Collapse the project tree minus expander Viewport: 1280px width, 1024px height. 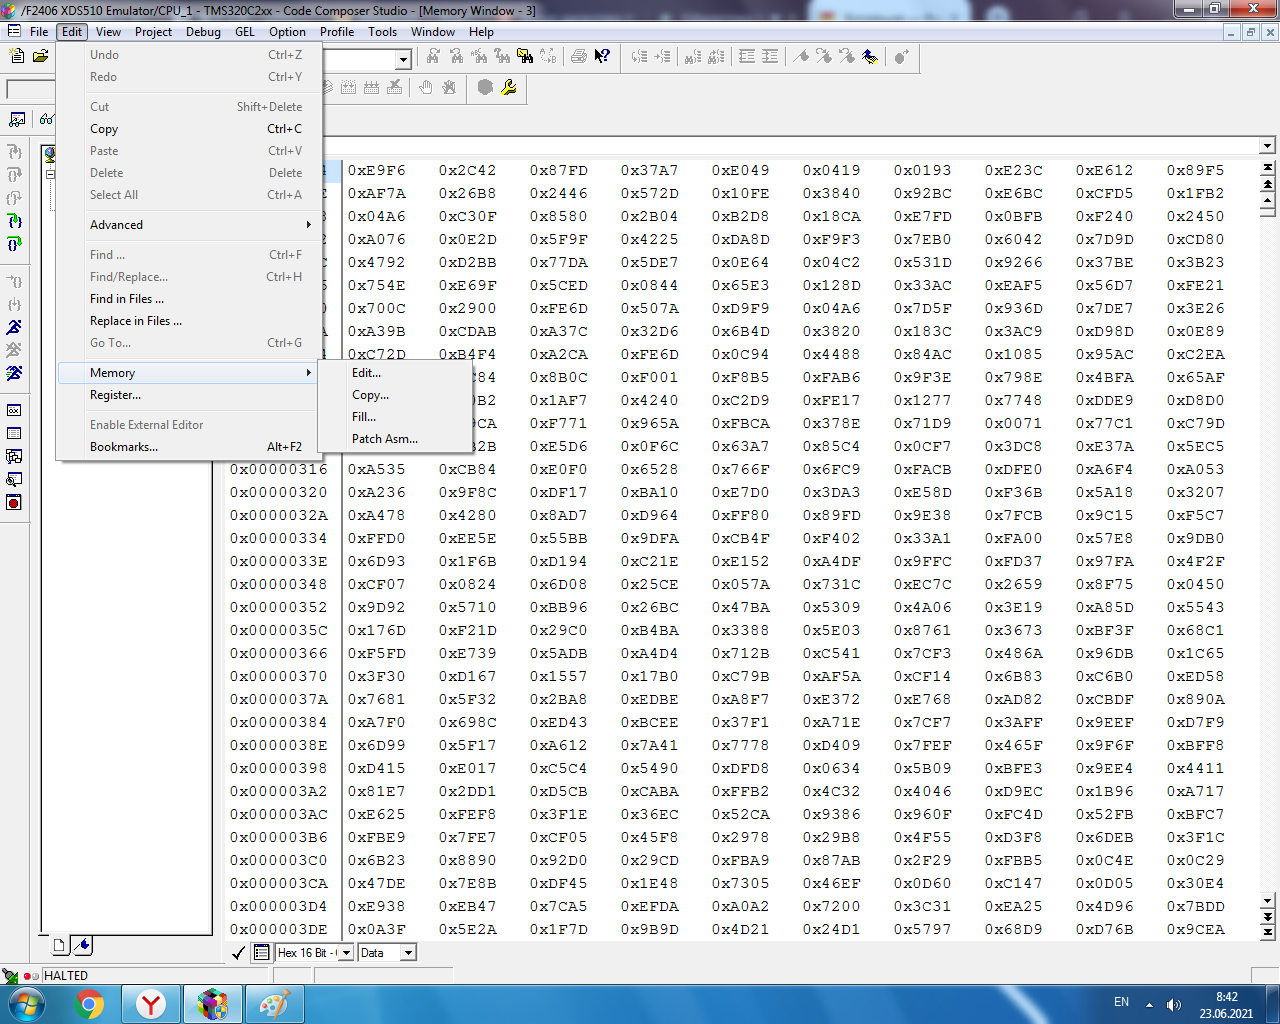(50, 174)
